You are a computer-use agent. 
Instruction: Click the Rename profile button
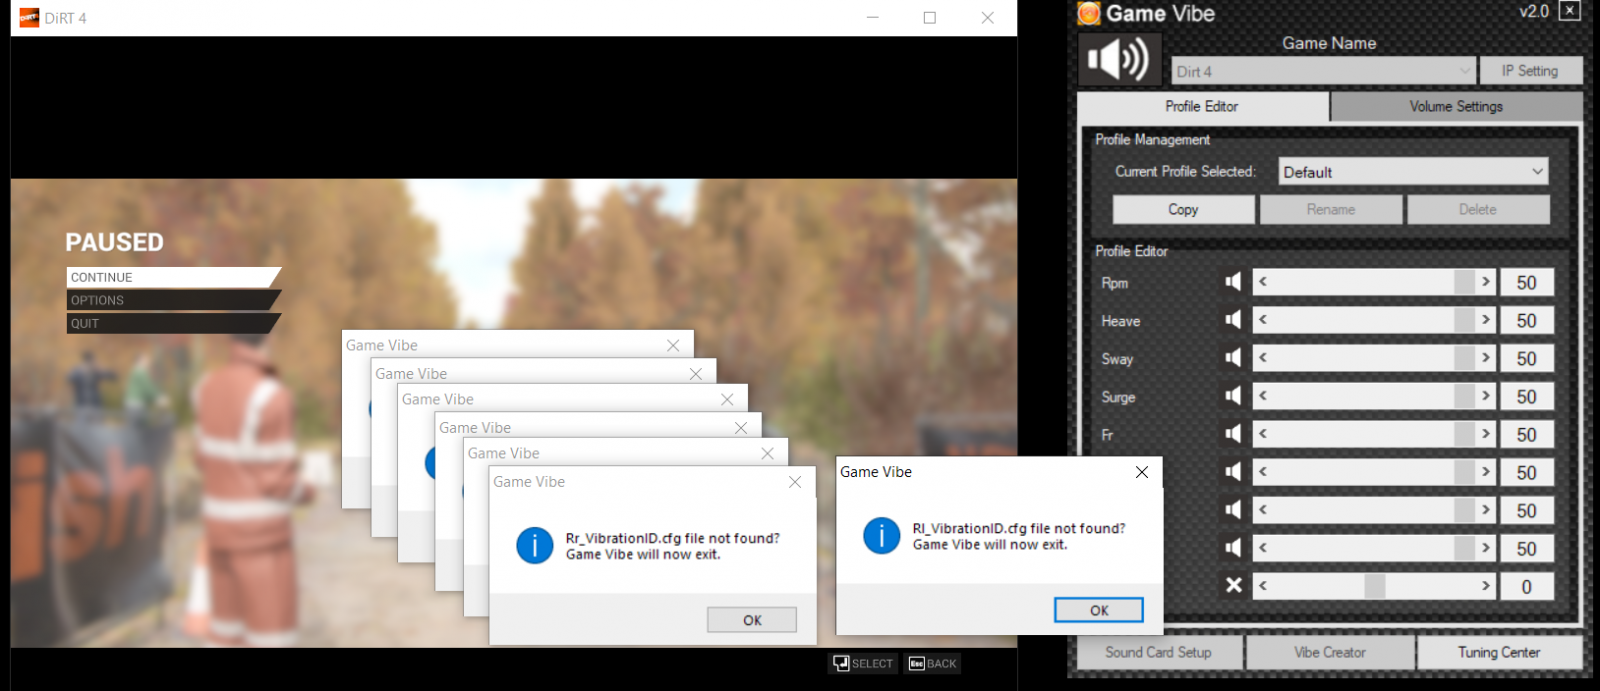pos(1331,209)
